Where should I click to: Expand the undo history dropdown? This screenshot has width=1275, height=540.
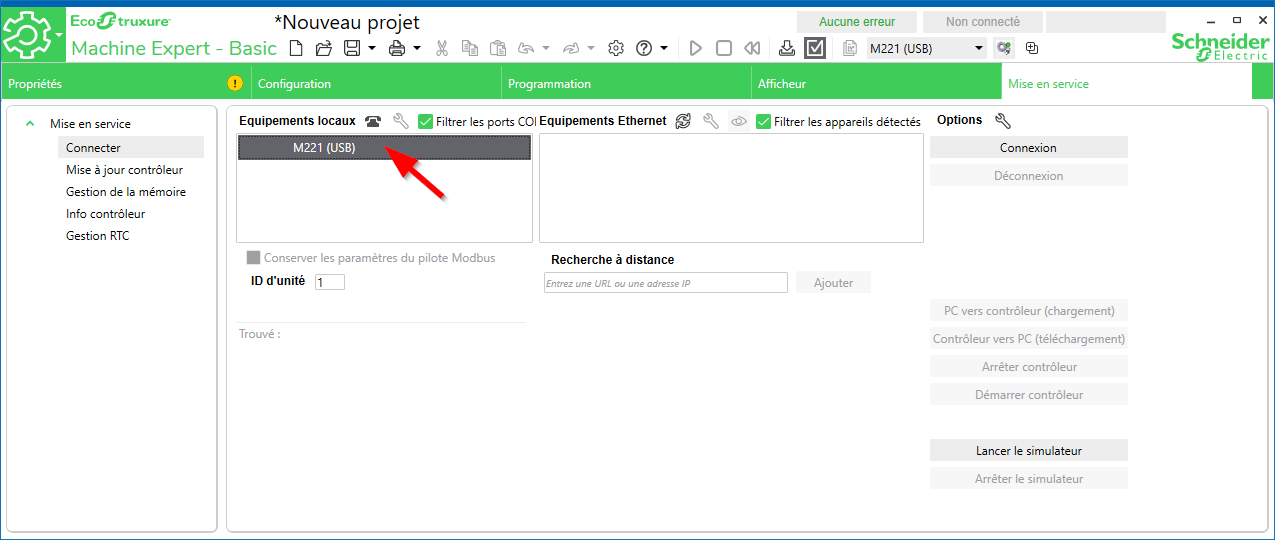[x=546, y=48]
